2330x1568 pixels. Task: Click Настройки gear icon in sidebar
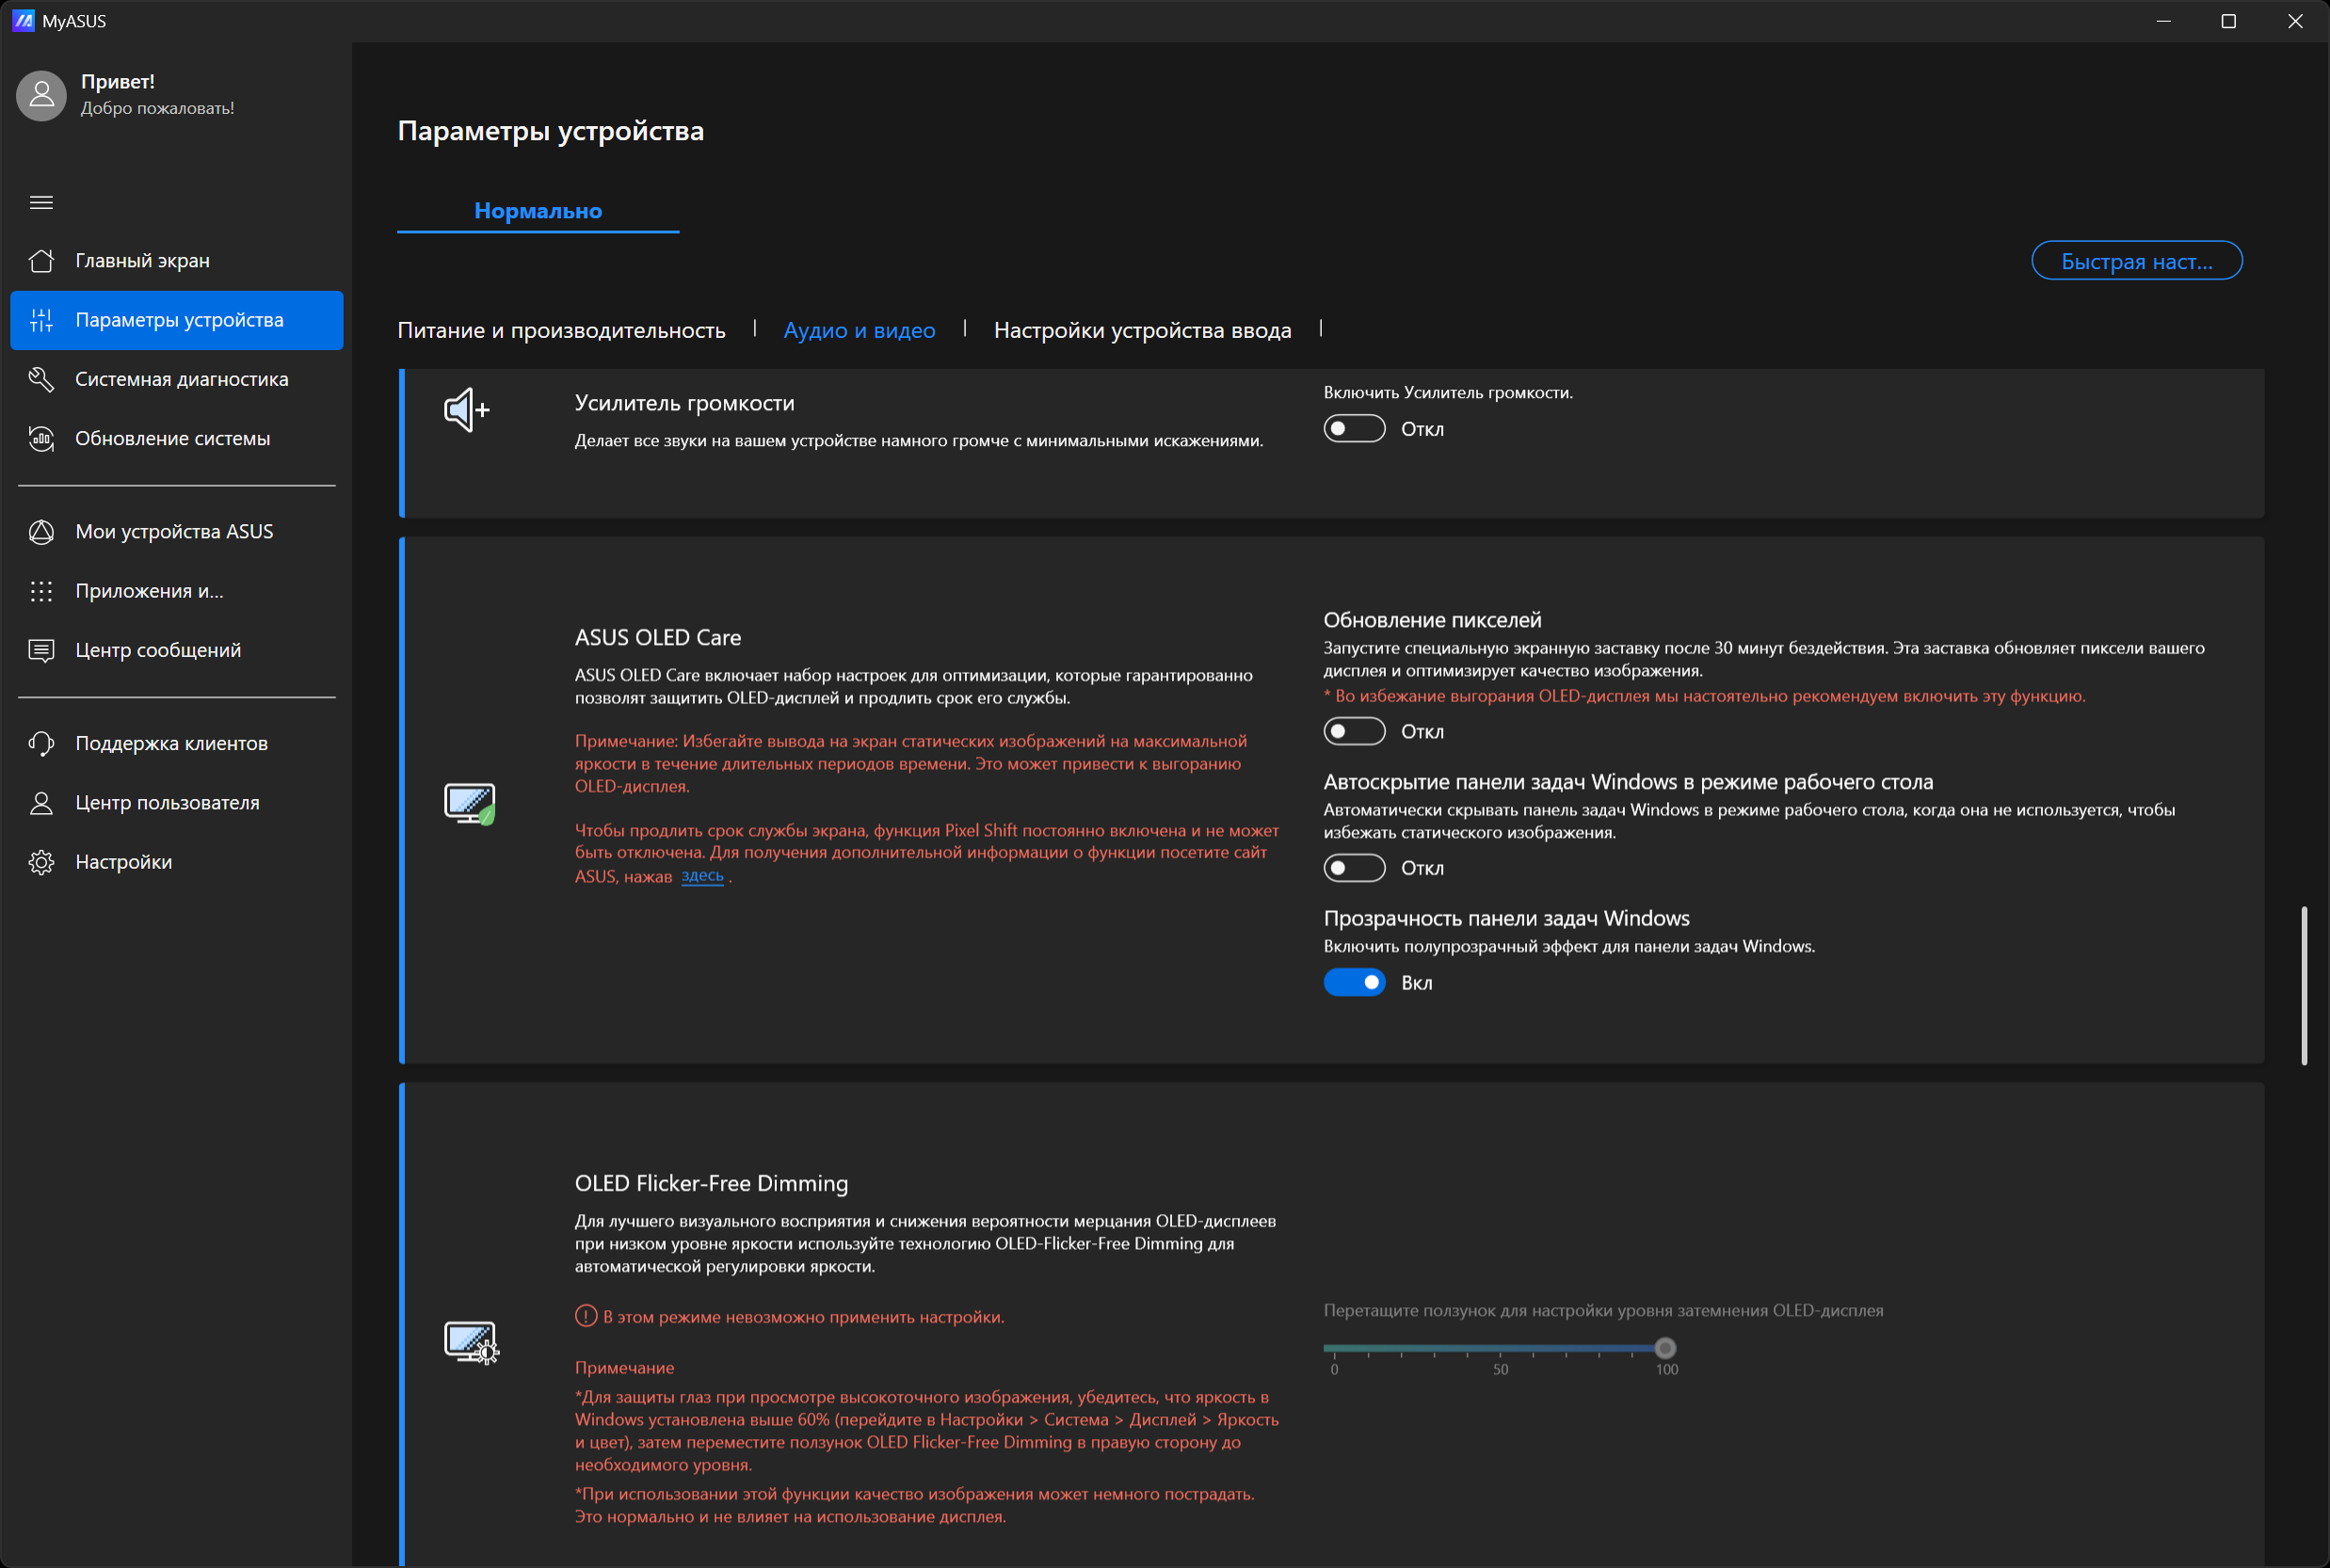click(41, 862)
